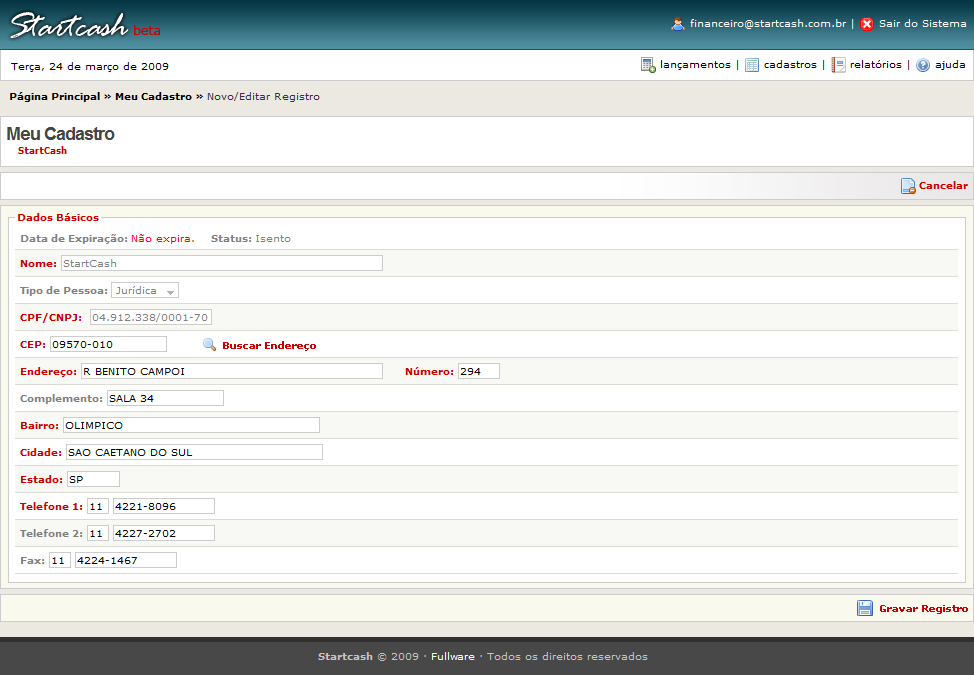
Task: Click the cadastros table icon
Action: coord(752,65)
